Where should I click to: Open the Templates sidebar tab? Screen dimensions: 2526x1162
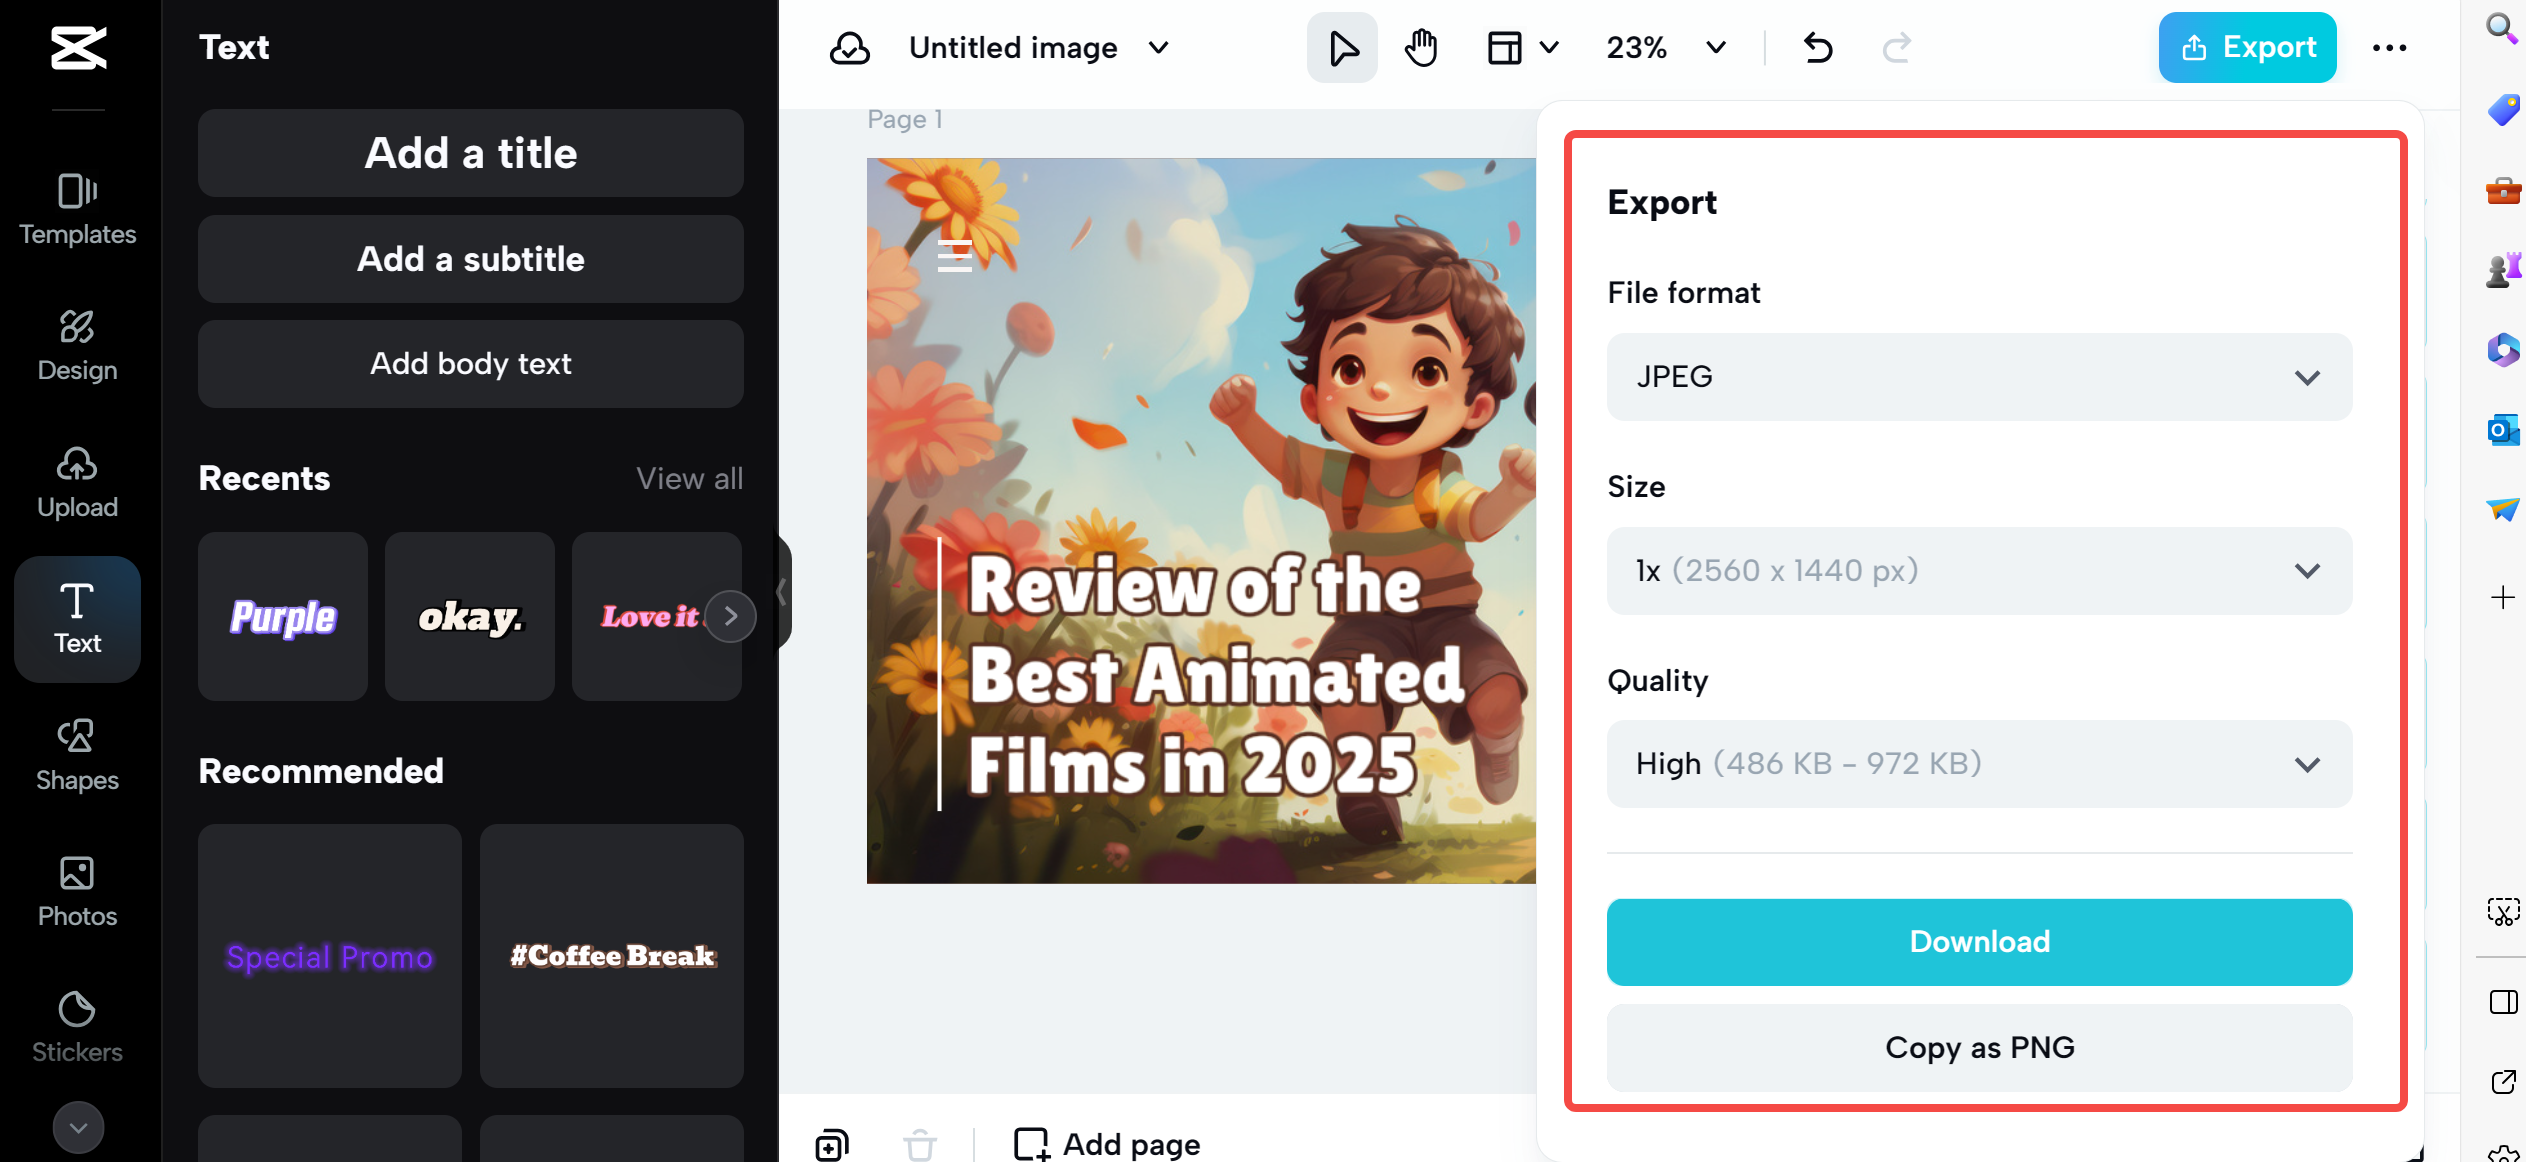(78, 208)
